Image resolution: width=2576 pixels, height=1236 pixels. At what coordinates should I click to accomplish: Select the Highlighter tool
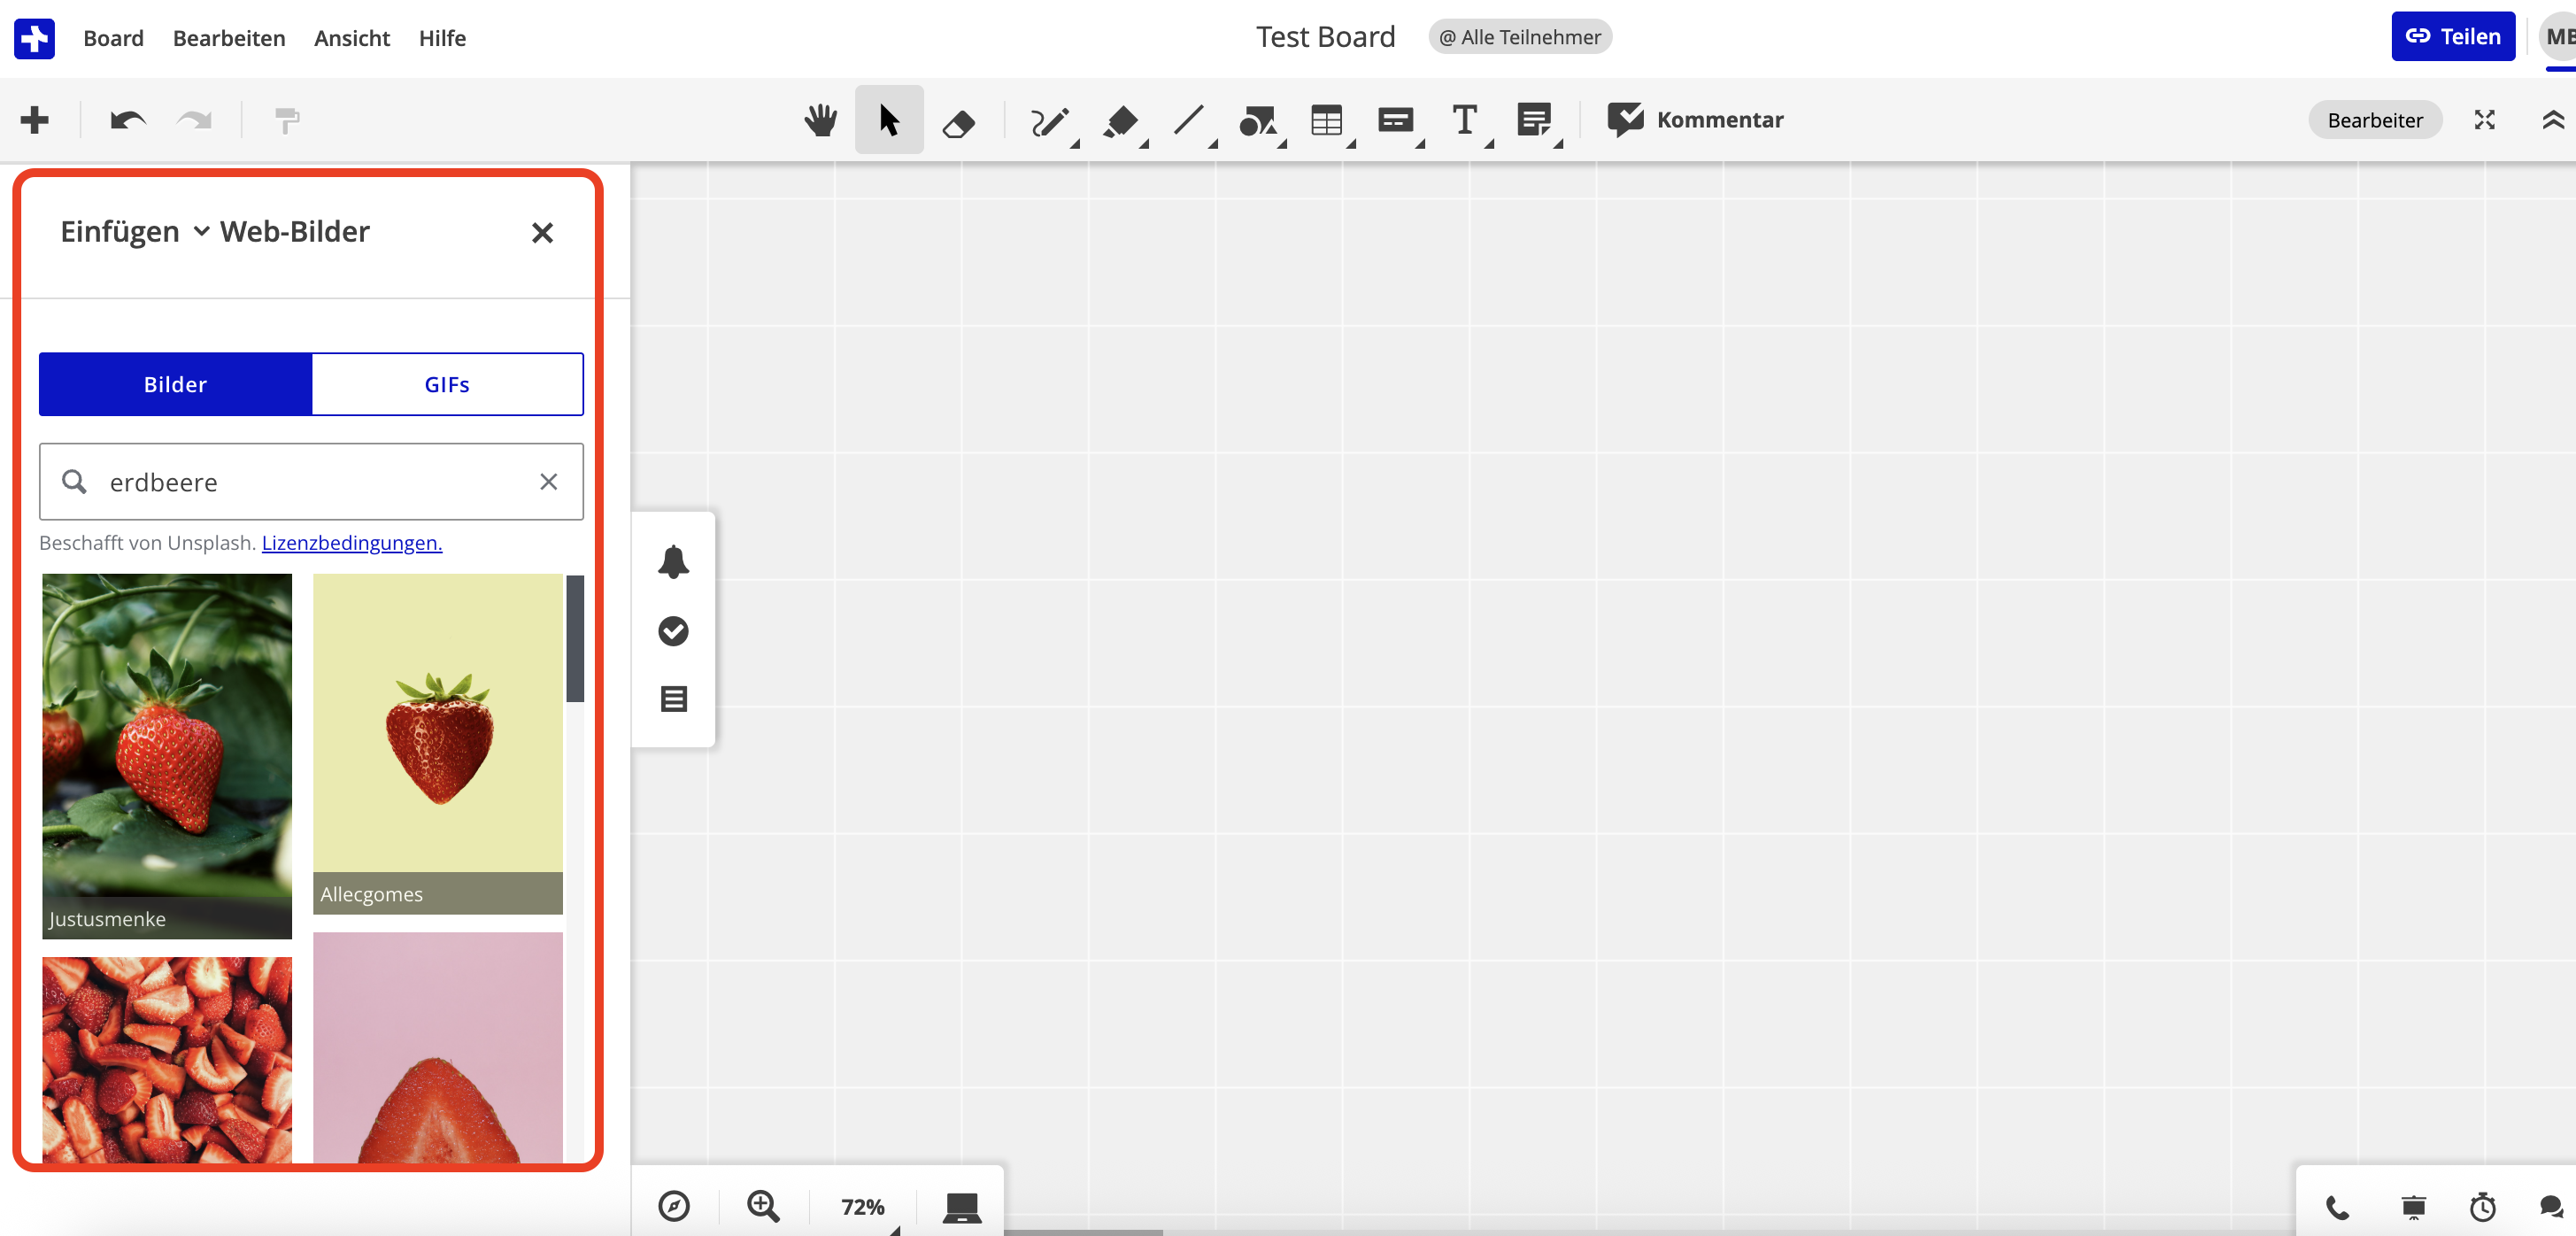point(1120,120)
